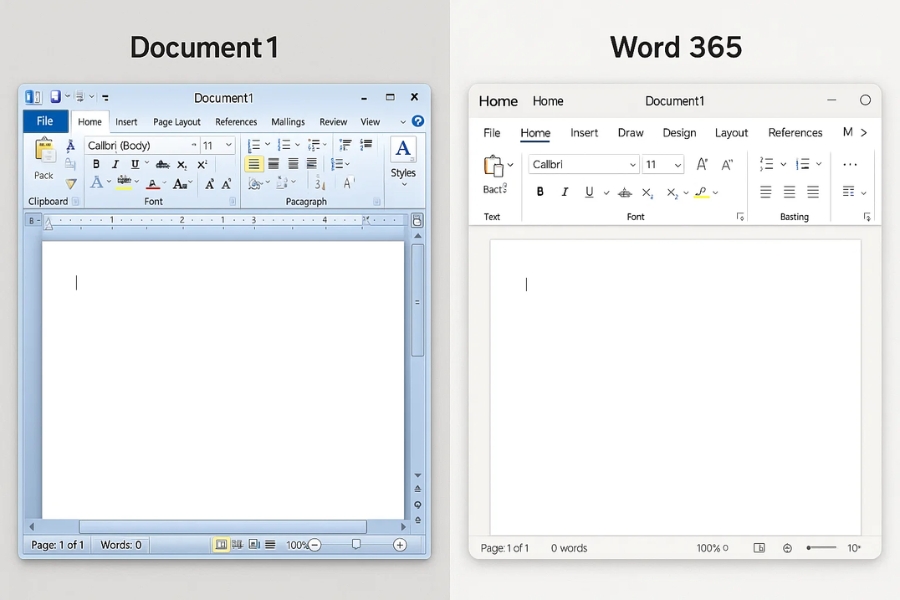
Task: Click the save icon in Document1 title bar
Action: pyautogui.click(x=55, y=96)
